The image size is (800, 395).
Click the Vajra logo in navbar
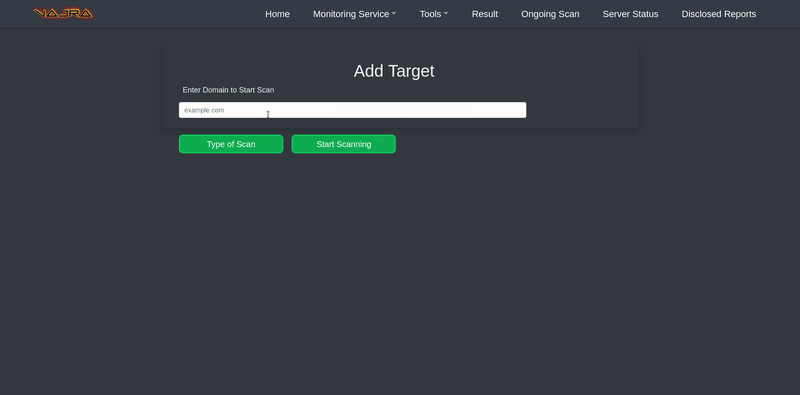[x=63, y=13]
